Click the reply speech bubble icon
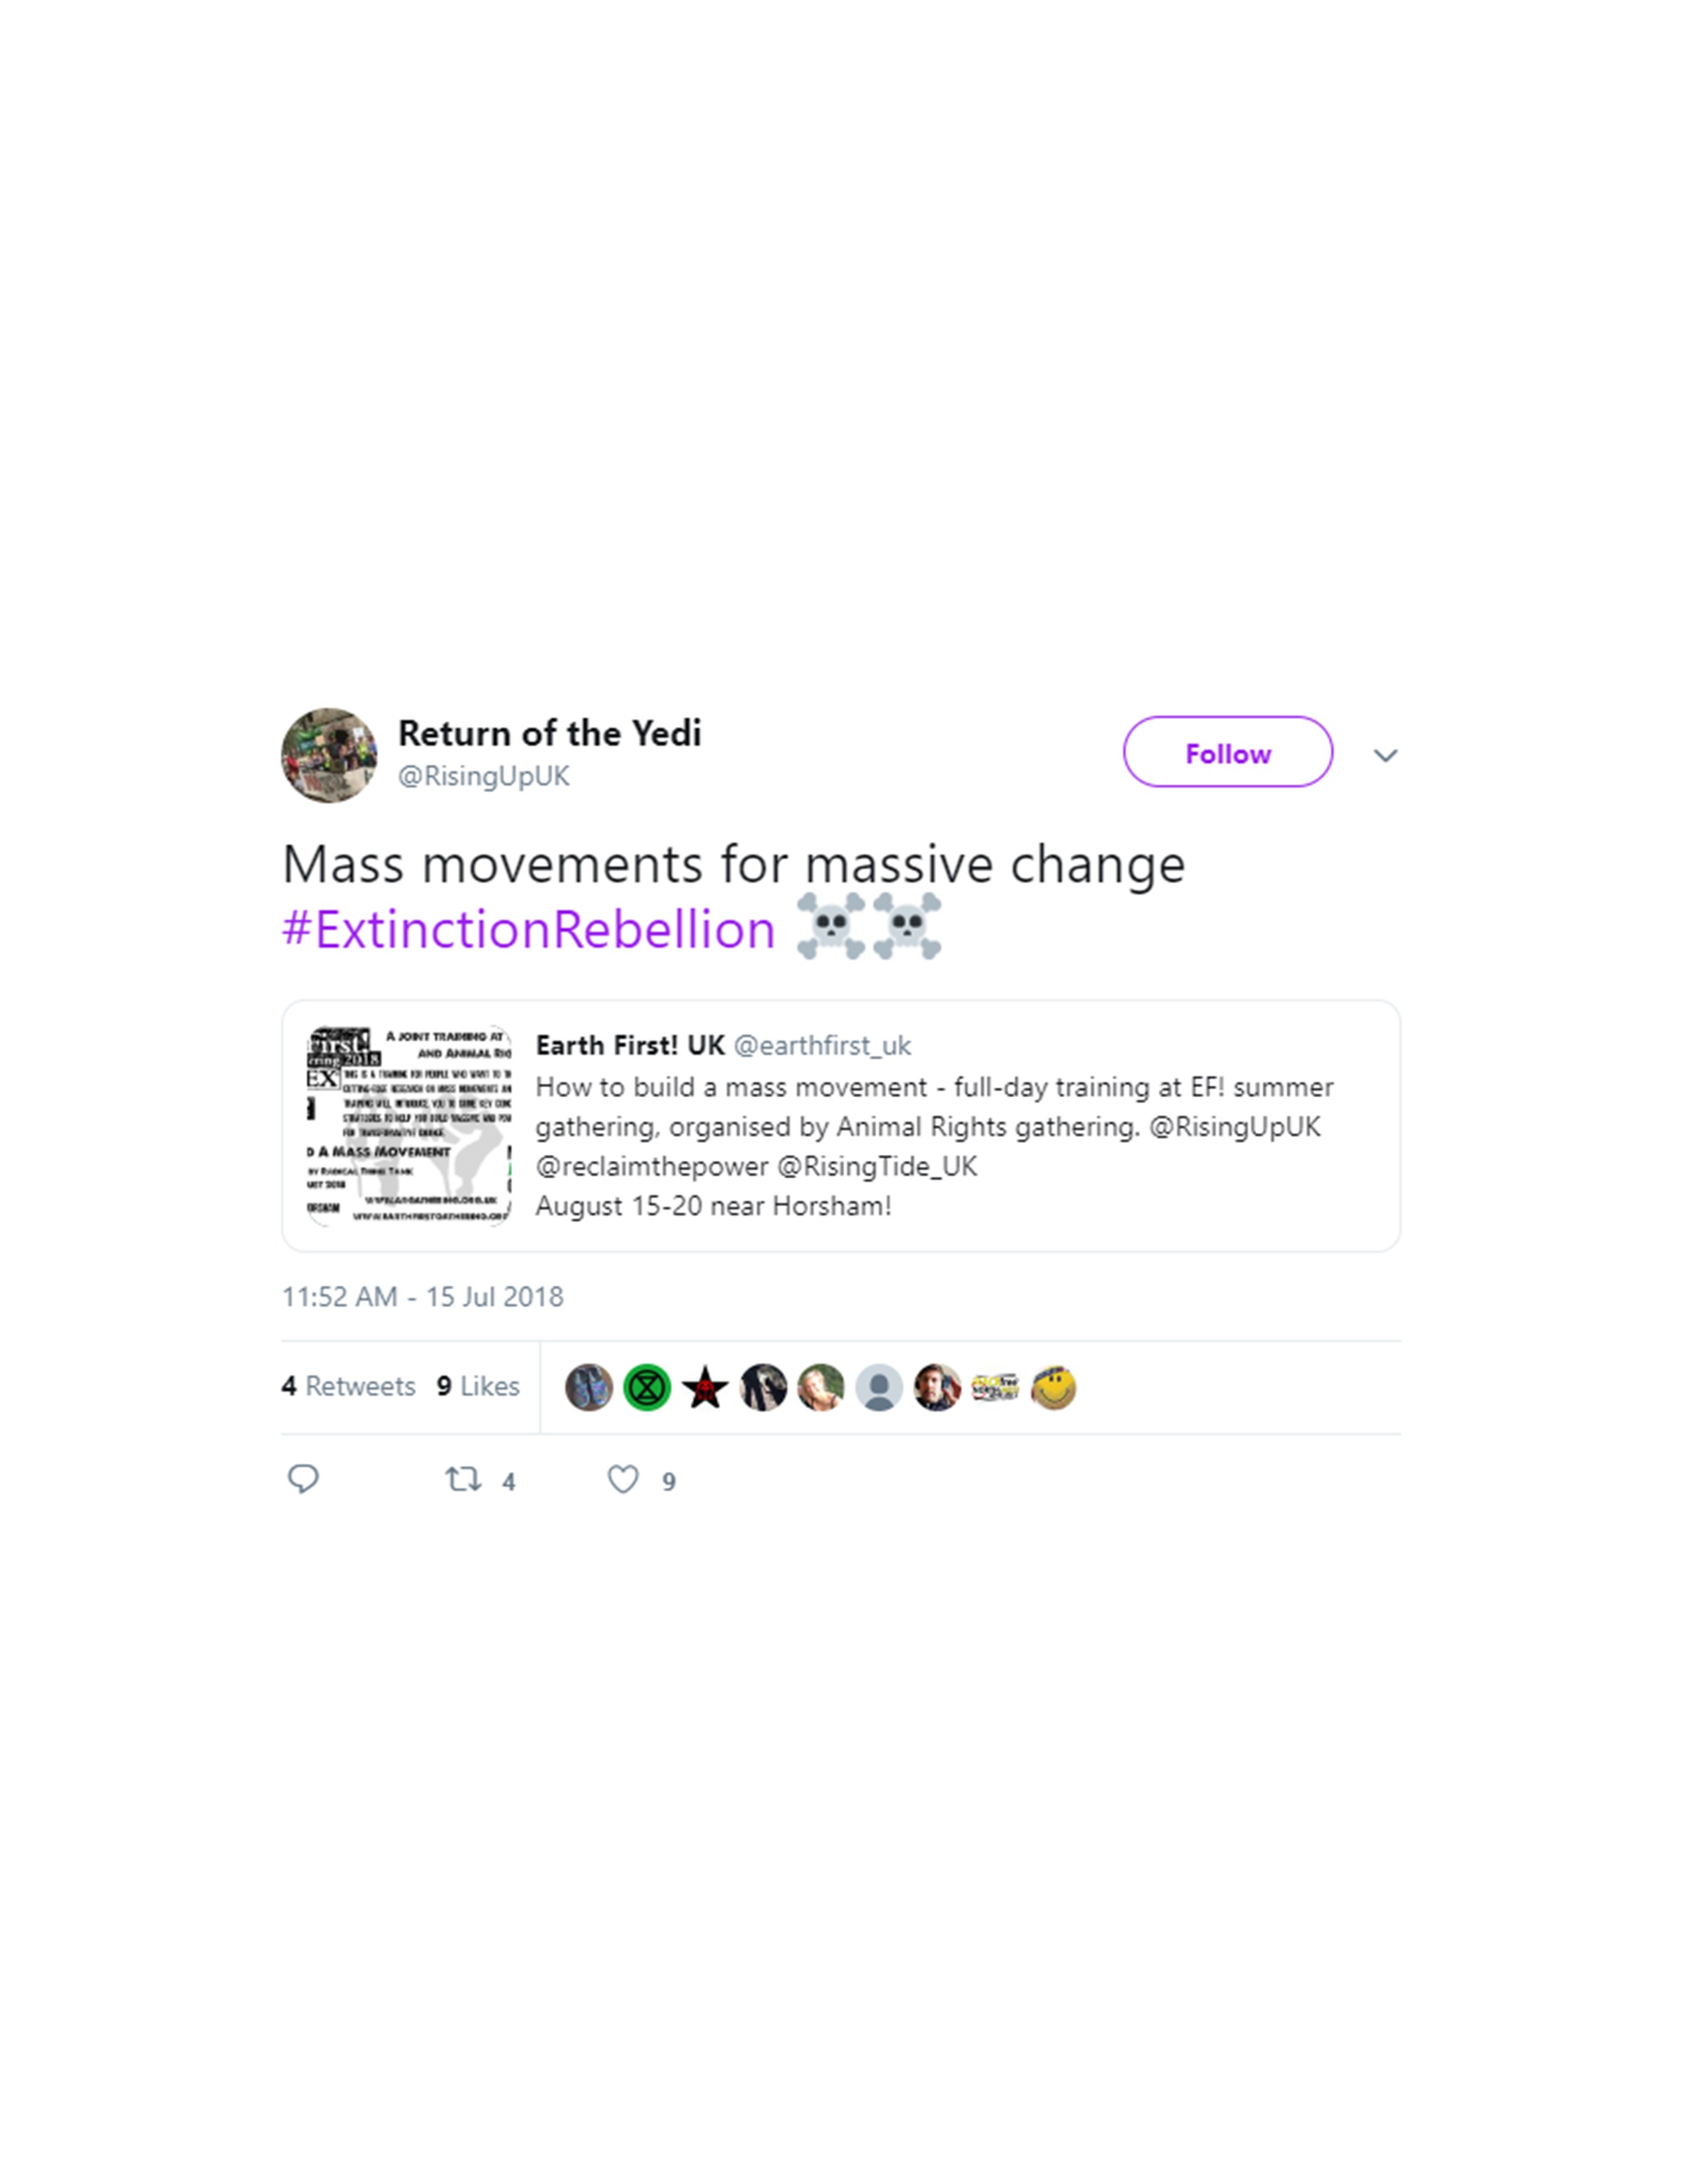The height and width of the screenshot is (2184, 1688). tap(303, 1479)
